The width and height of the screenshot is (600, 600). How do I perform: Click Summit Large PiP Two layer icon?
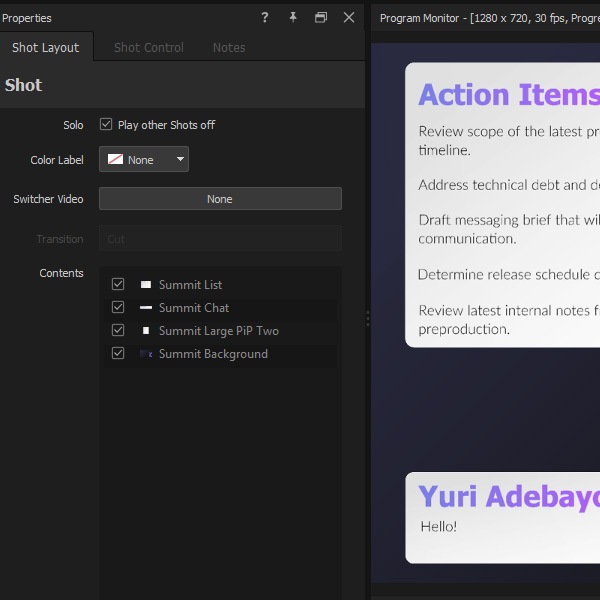pyautogui.click(x=146, y=330)
